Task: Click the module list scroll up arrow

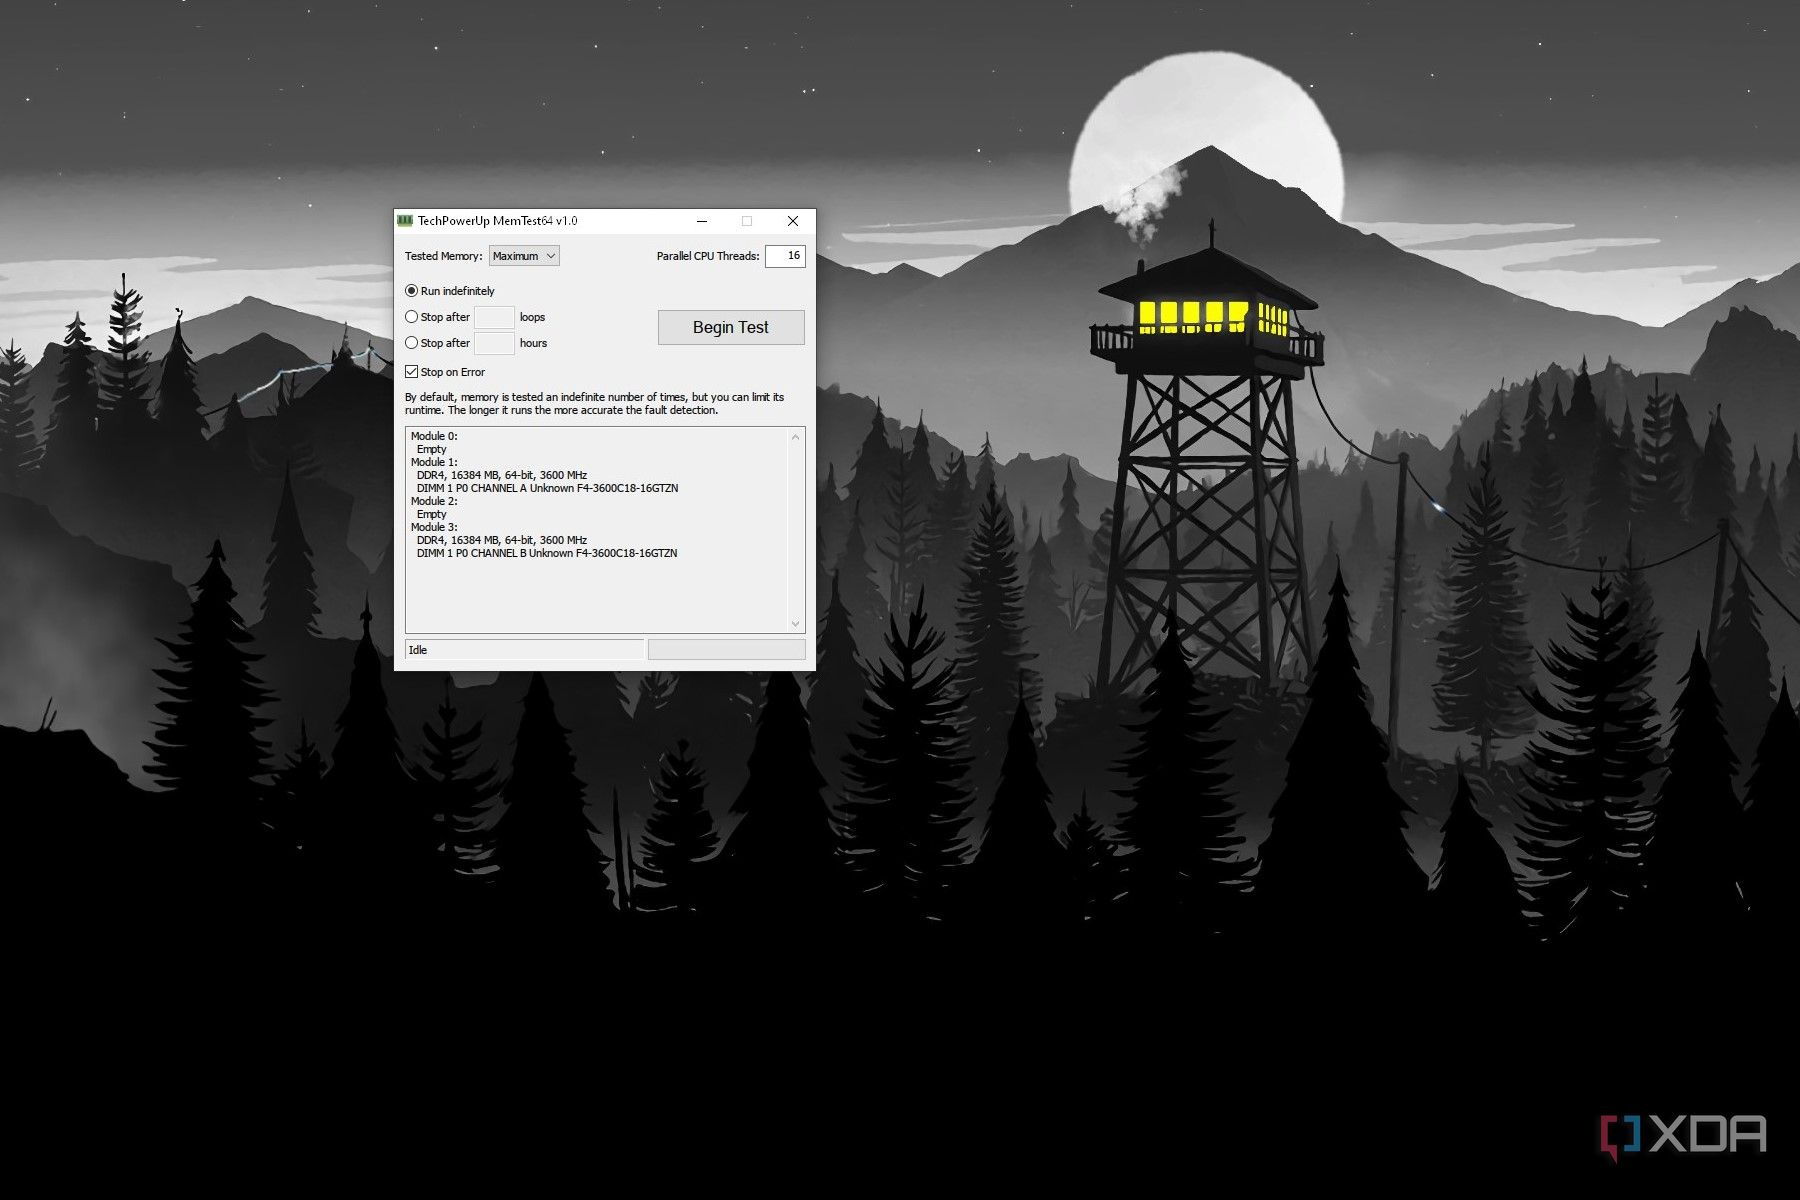Action: tap(796, 437)
